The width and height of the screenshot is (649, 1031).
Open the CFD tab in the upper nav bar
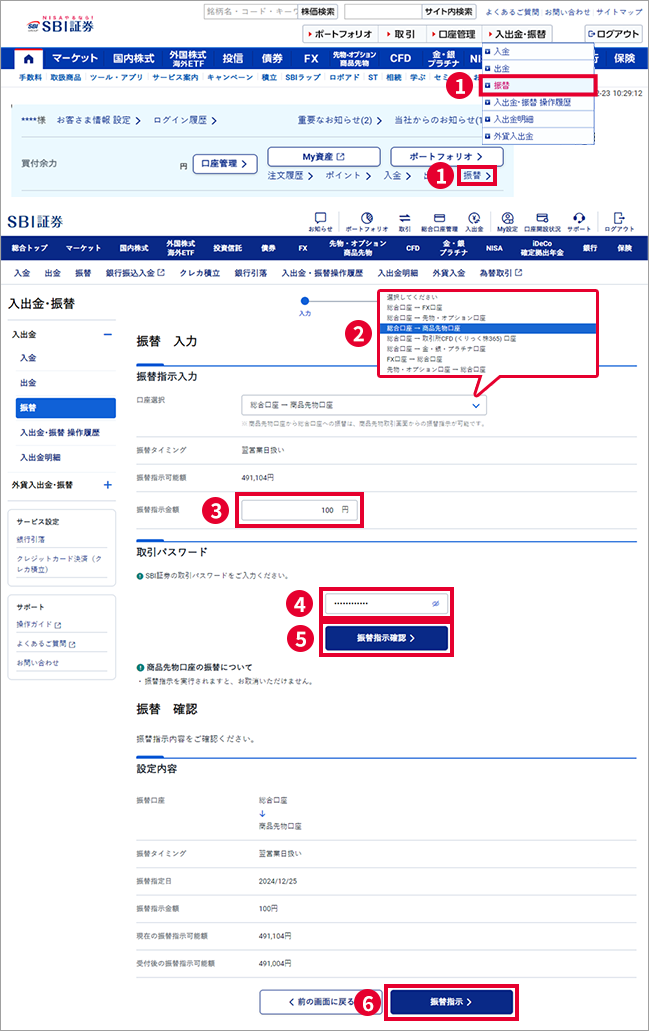[x=400, y=59]
